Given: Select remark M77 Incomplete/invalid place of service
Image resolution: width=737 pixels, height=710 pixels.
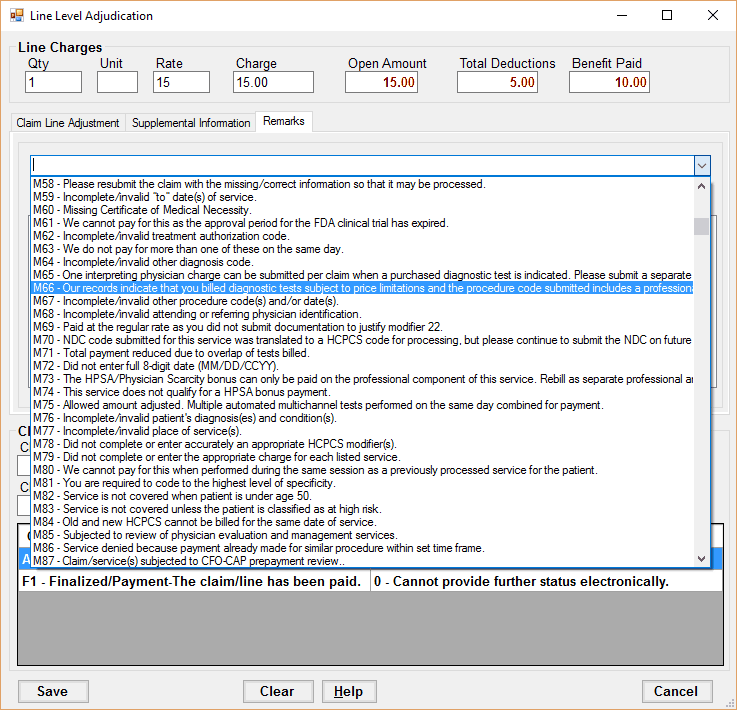Looking at the screenshot, I should click(x=124, y=431).
